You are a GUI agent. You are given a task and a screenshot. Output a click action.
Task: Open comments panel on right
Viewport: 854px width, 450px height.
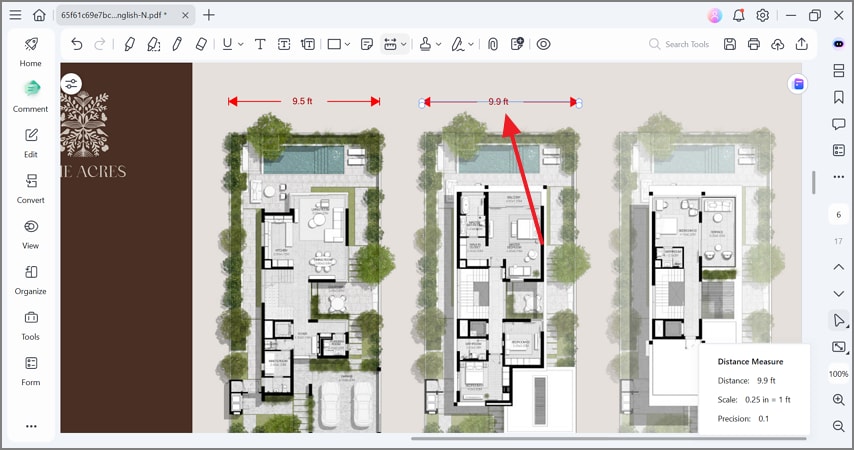click(839, 124)
